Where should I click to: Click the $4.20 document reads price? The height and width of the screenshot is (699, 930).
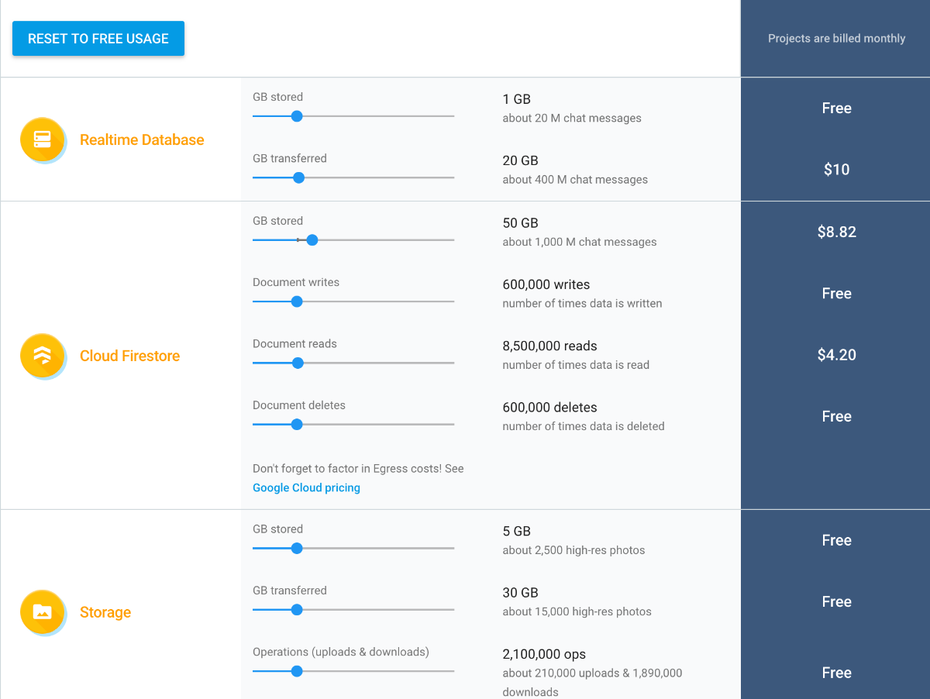836,355
